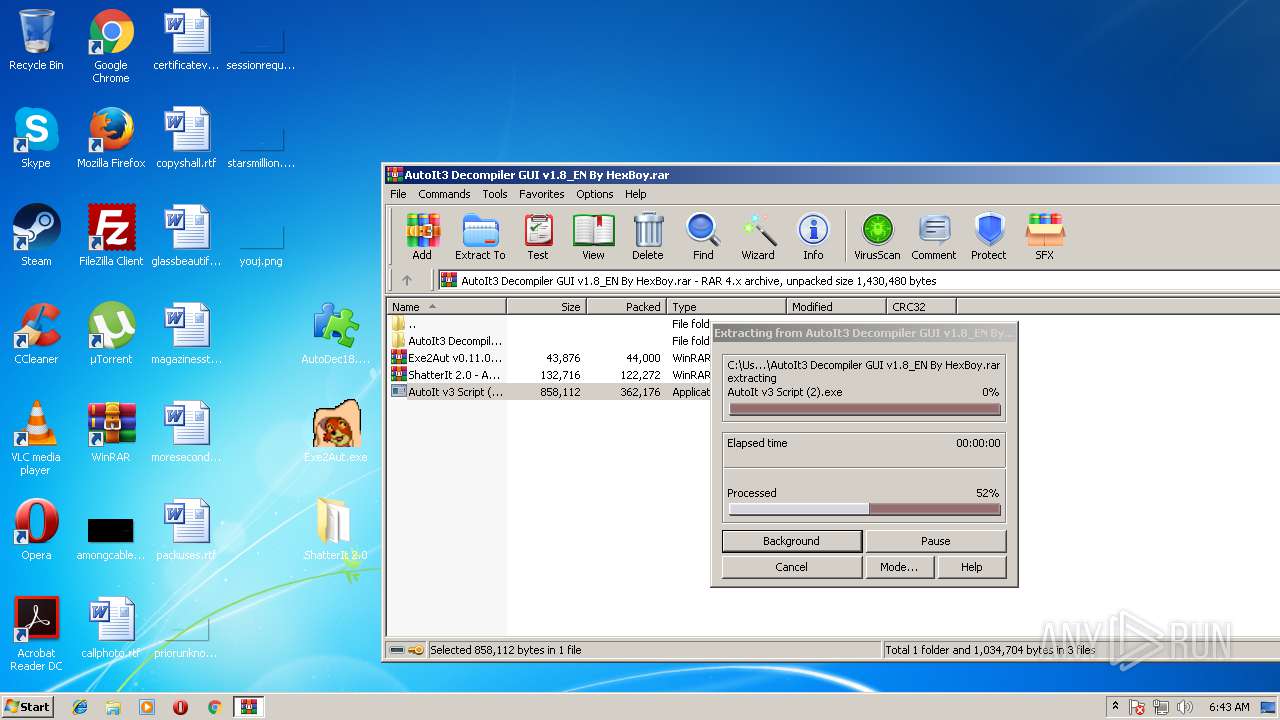Image resolution: width=1280 pixels, height=720 pixels.
Task: Open Mozilla Firefox desktop shortcut
Action: (x=111, y=138)
